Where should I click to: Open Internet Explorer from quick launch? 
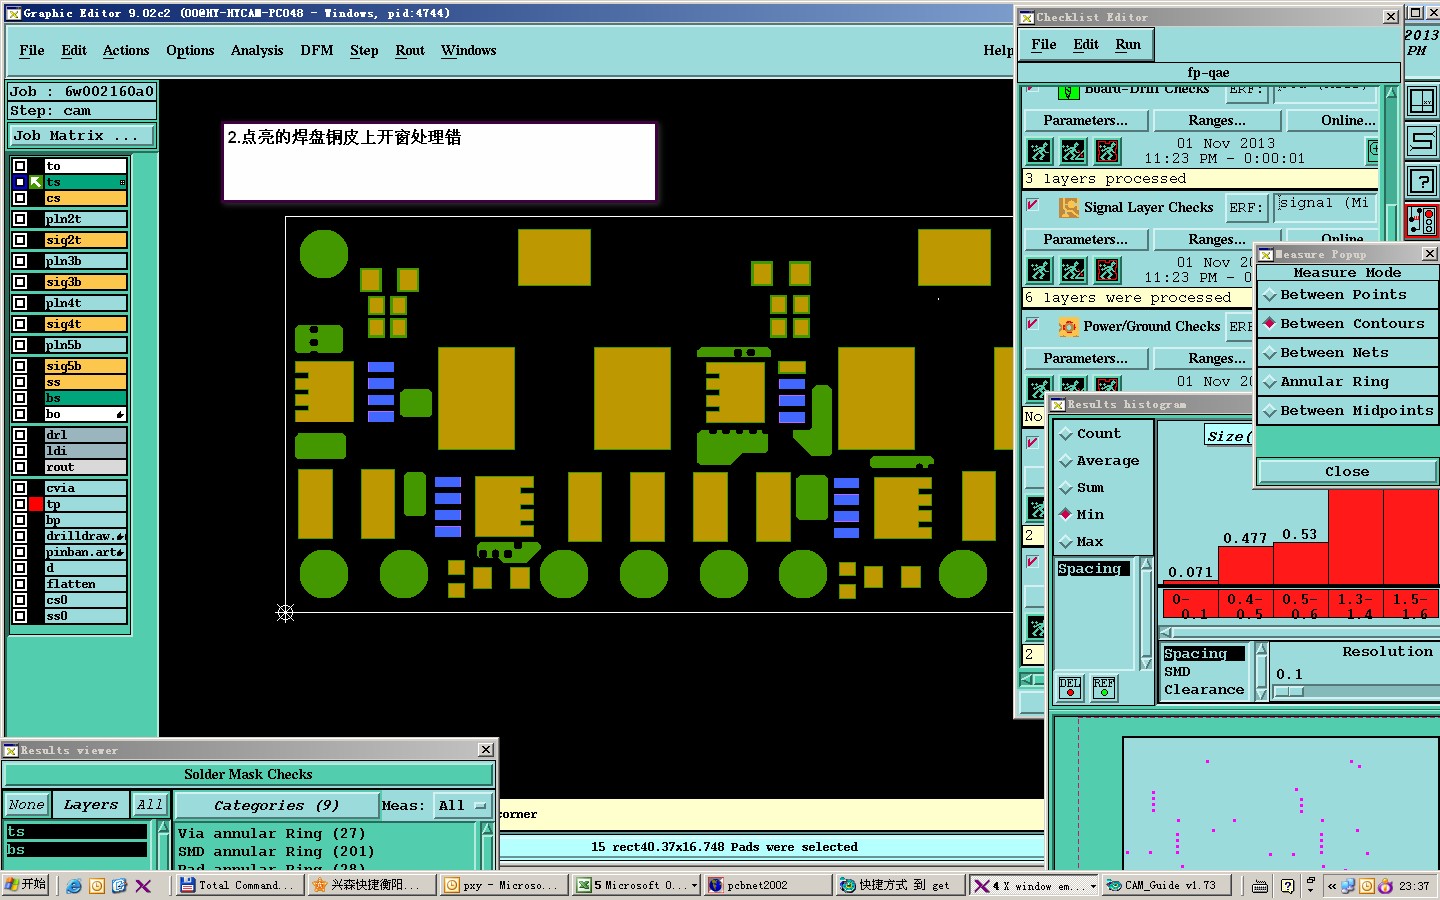(x=74, y=885)
